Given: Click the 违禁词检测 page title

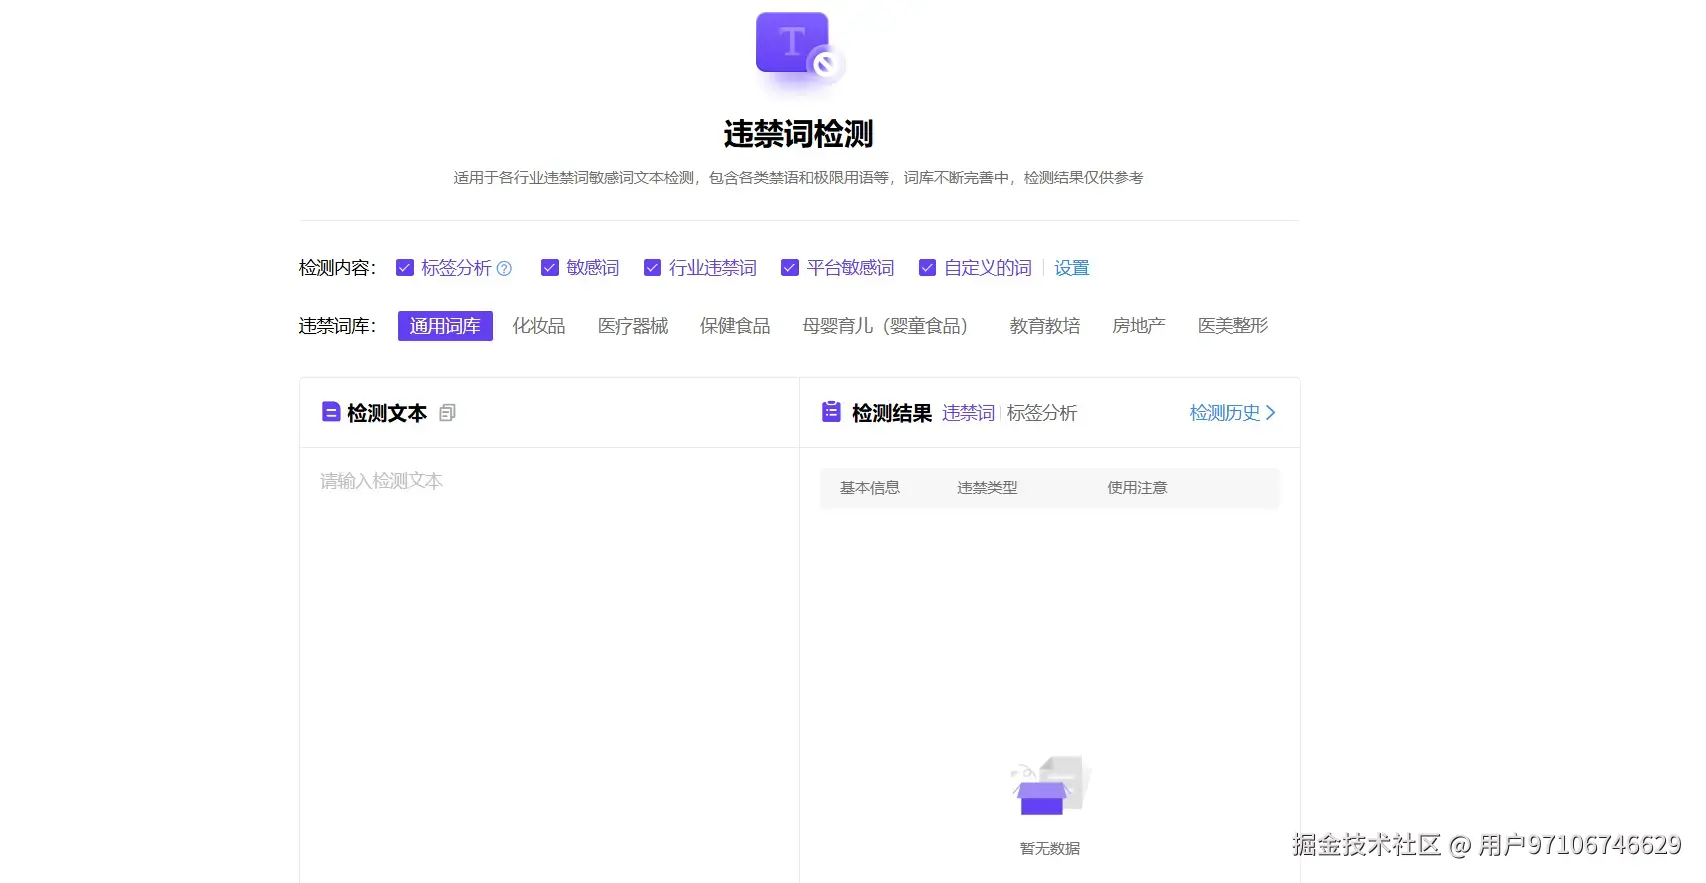Looking at the screenshot, I should tap(799, 134).
